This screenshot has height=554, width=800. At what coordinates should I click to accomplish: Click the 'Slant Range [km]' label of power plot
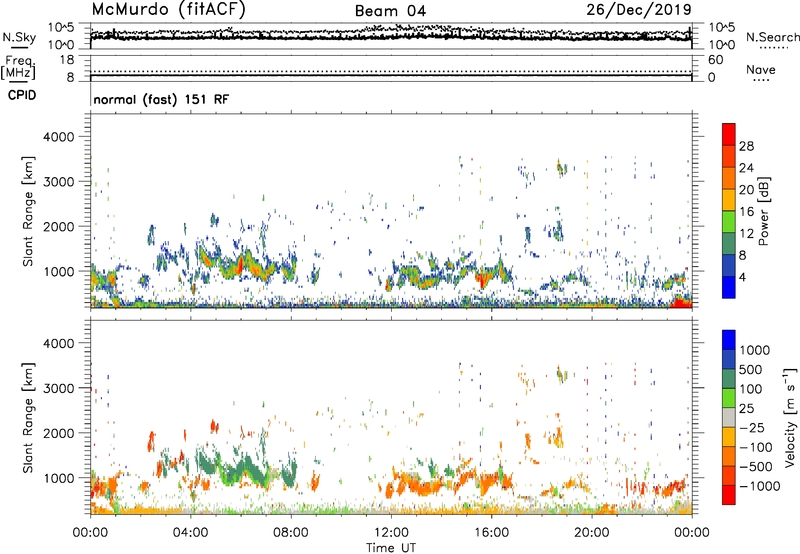[28, 211]
